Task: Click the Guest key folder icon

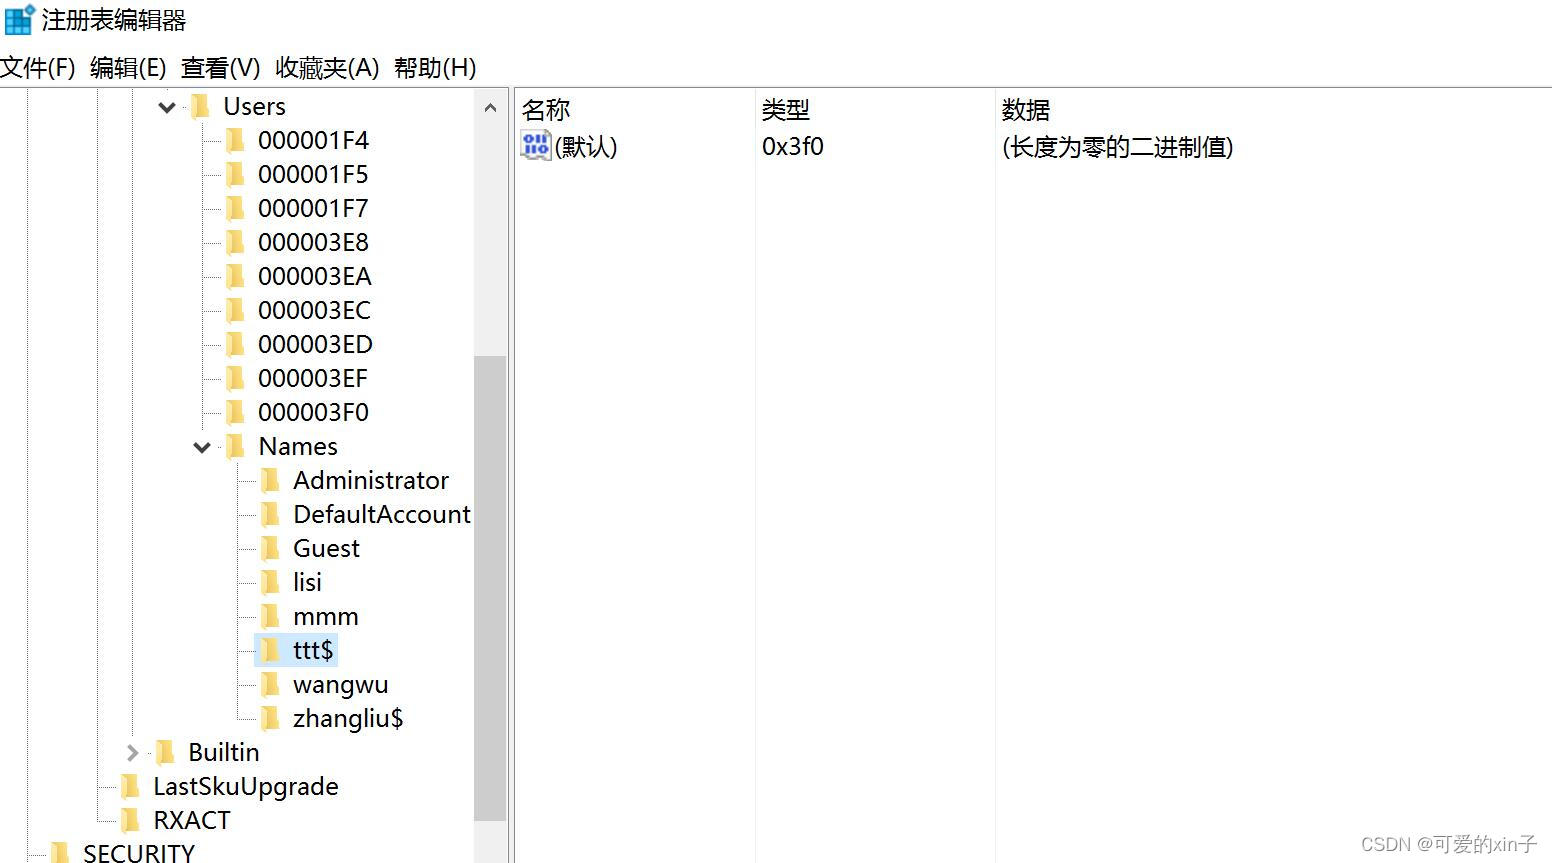Action: [x=271, y=548]
